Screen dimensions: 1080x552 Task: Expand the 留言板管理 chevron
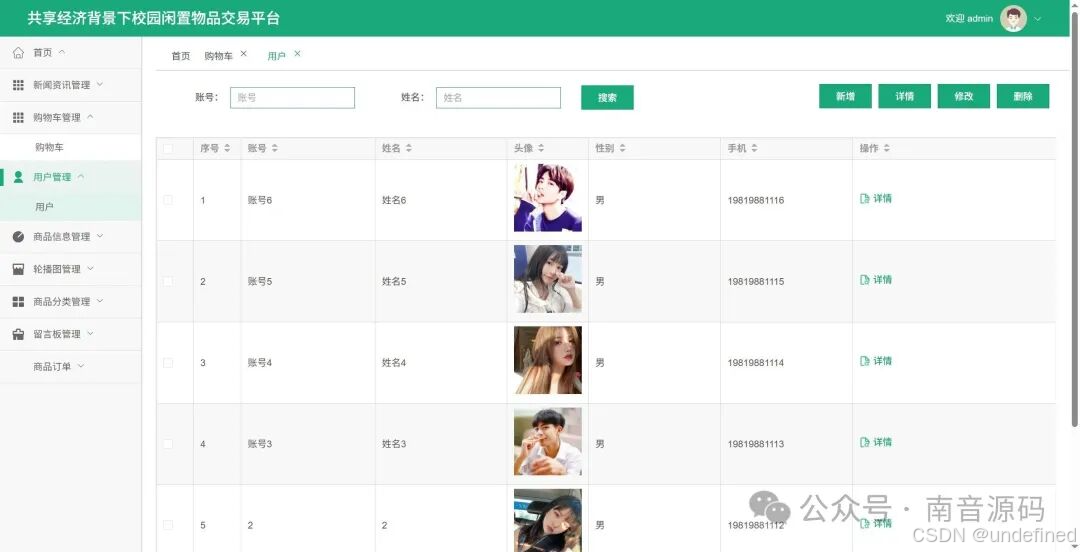[x=90, y=334]
